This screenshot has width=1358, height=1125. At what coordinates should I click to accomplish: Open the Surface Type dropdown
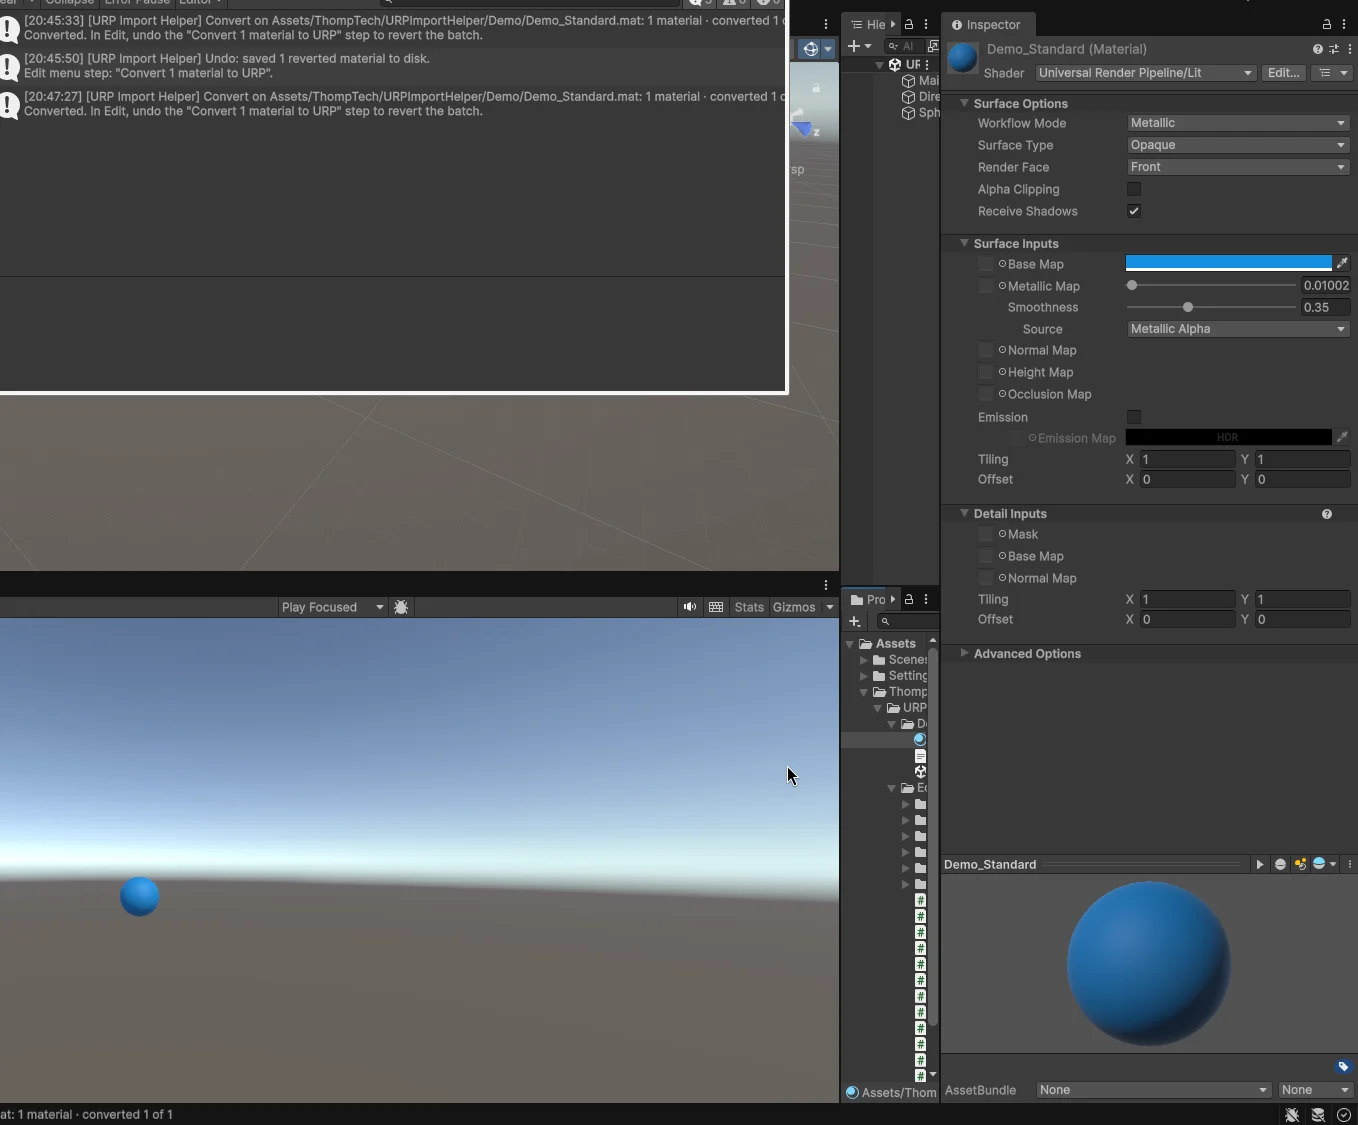[1238, 145]
